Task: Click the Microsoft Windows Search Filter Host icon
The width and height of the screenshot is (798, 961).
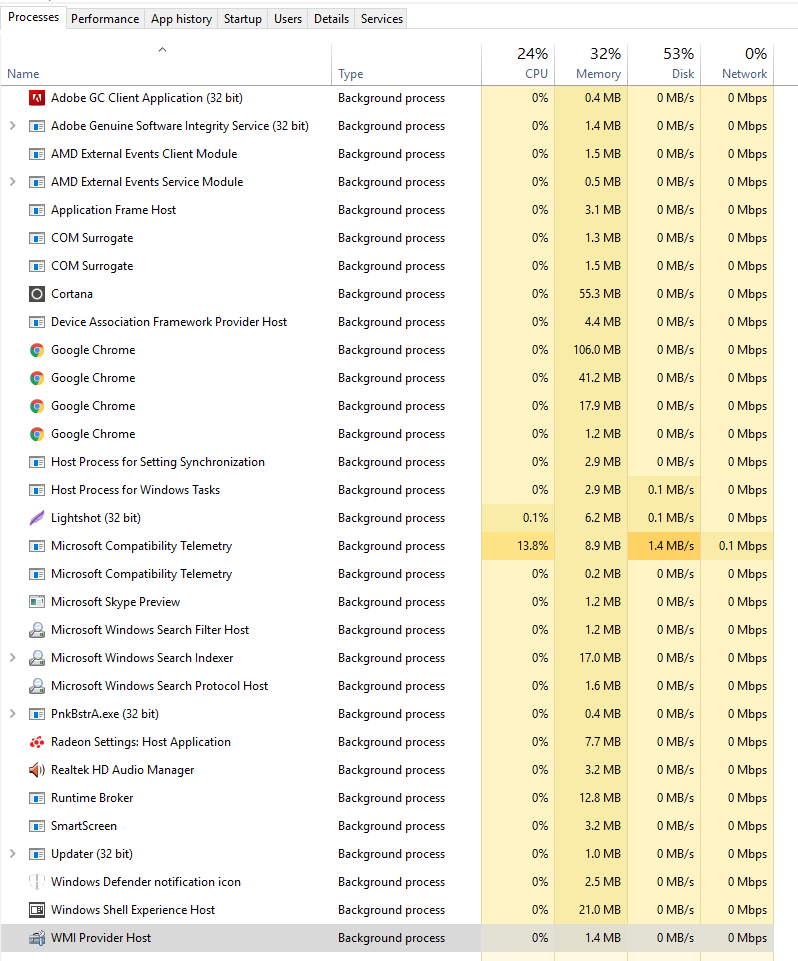Action: (x=37, y=630)
